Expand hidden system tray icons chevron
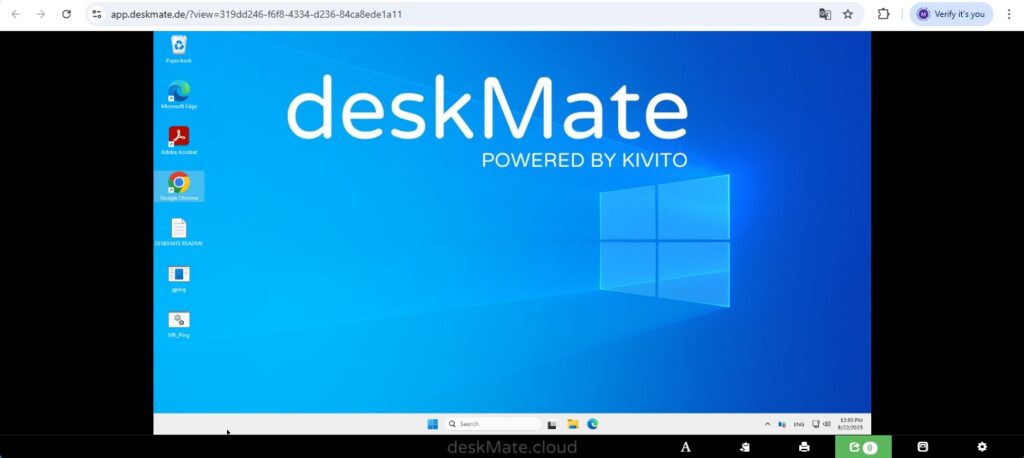 [767, 424]
